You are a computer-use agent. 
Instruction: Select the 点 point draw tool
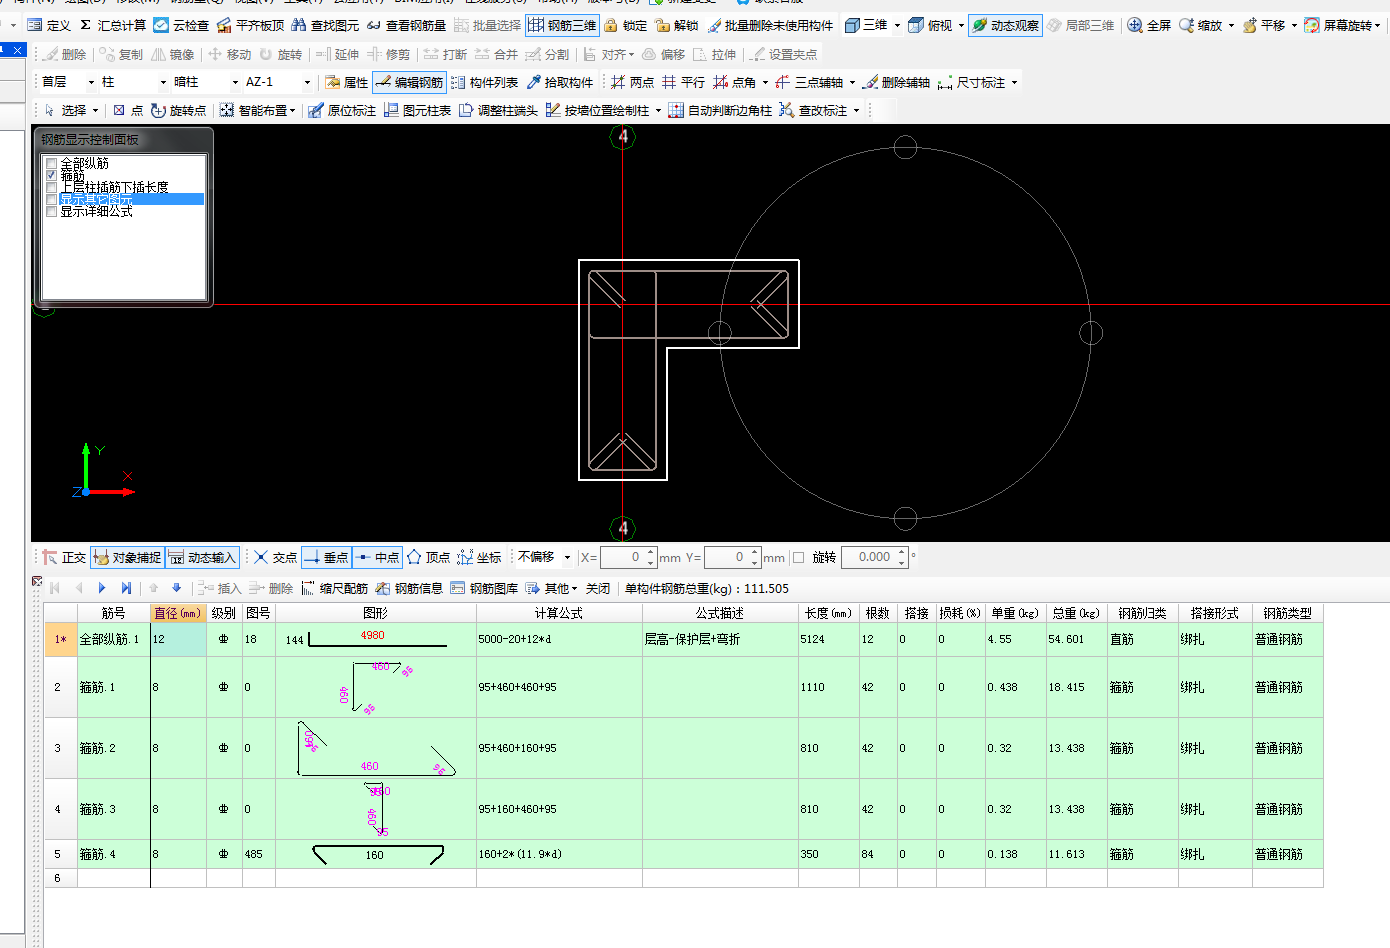(128, 110)
